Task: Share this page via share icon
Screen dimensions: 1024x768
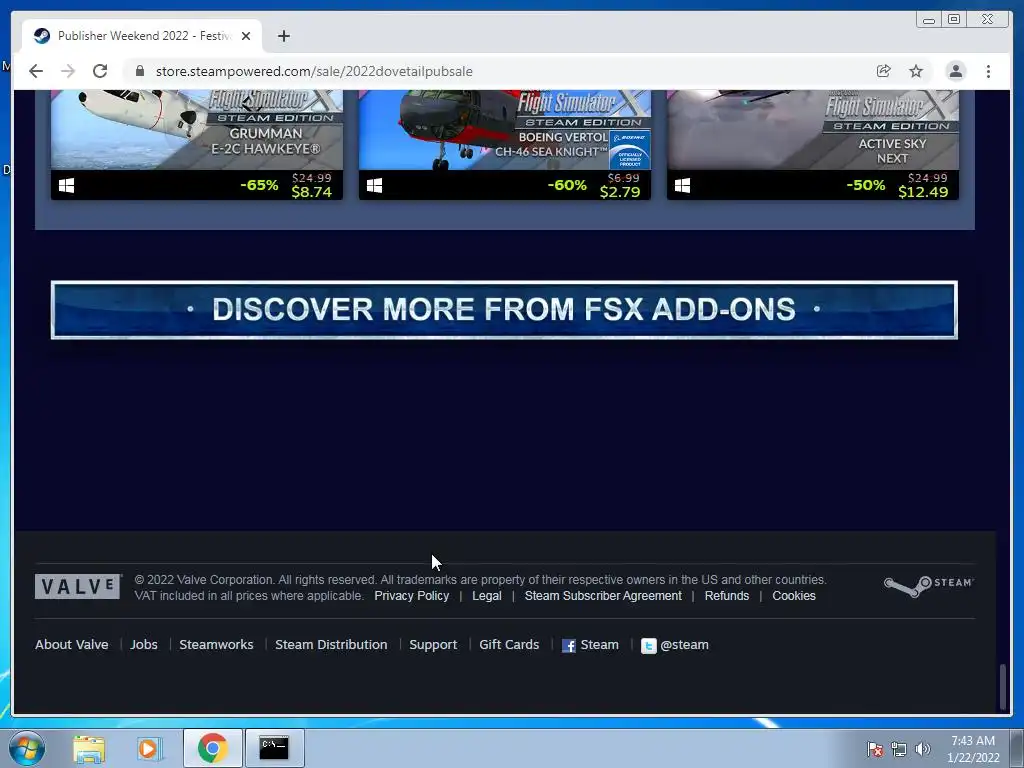Action: 884,71
